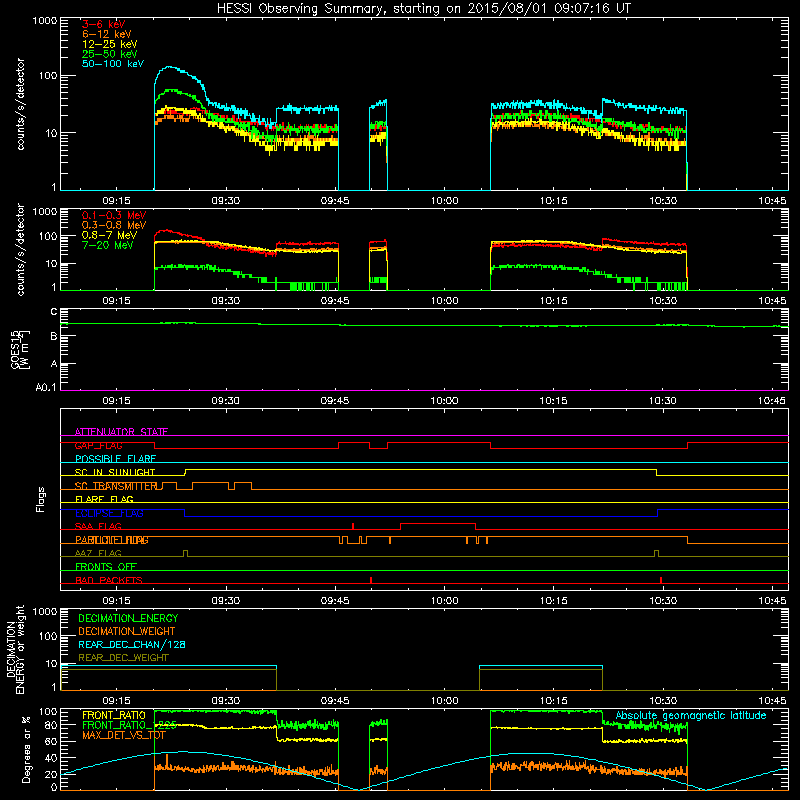Click the 10:45 tick label under Flags panel
The image size is (800, 800).
coord(772,601)
